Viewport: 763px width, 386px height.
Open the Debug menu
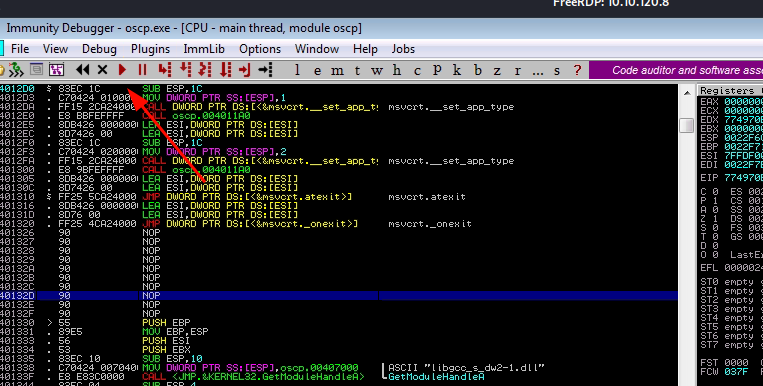tap(99, 49)
